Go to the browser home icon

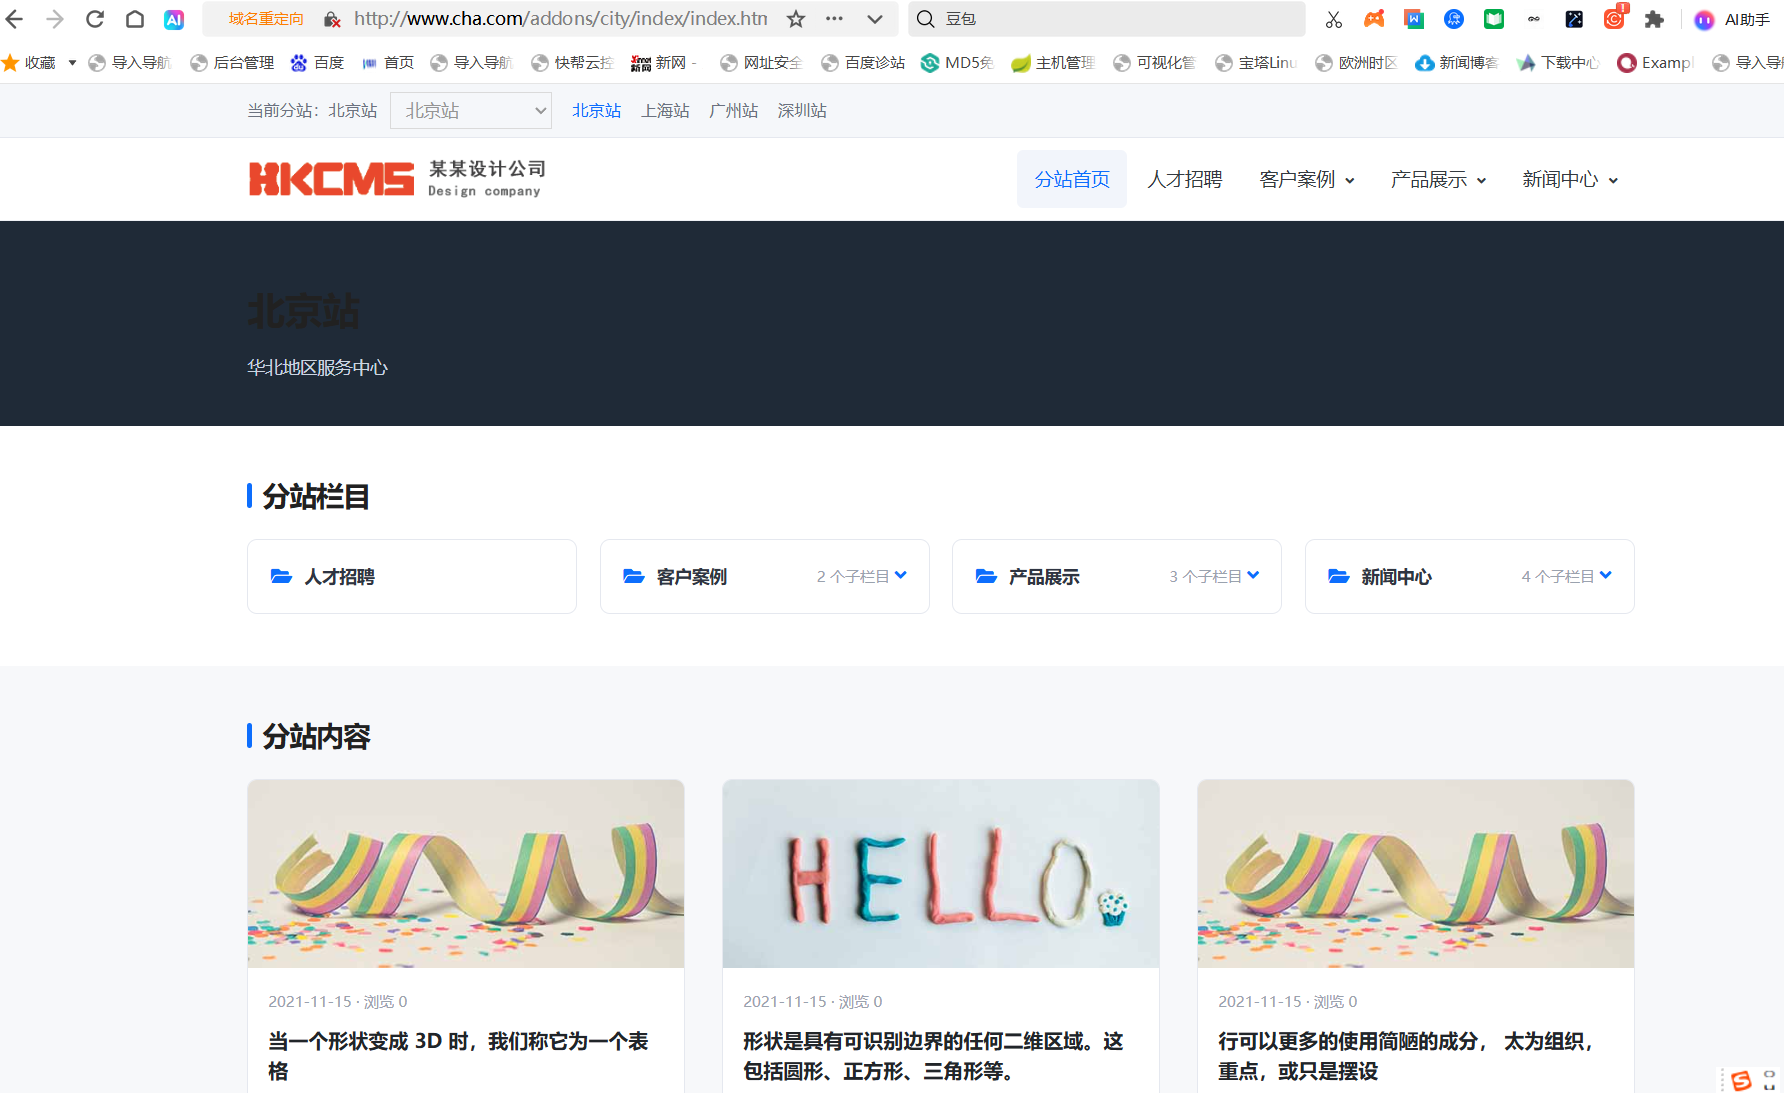(135, 19)
